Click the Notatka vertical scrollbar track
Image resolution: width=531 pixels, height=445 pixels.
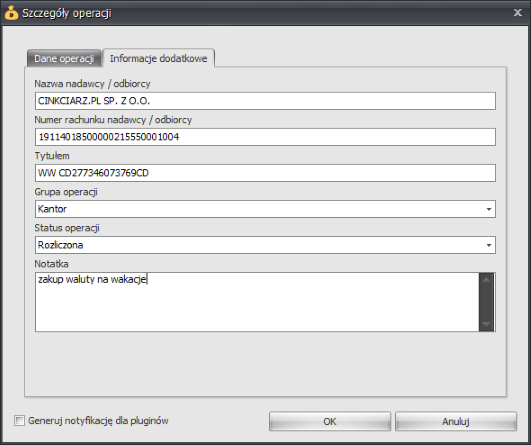486,302
